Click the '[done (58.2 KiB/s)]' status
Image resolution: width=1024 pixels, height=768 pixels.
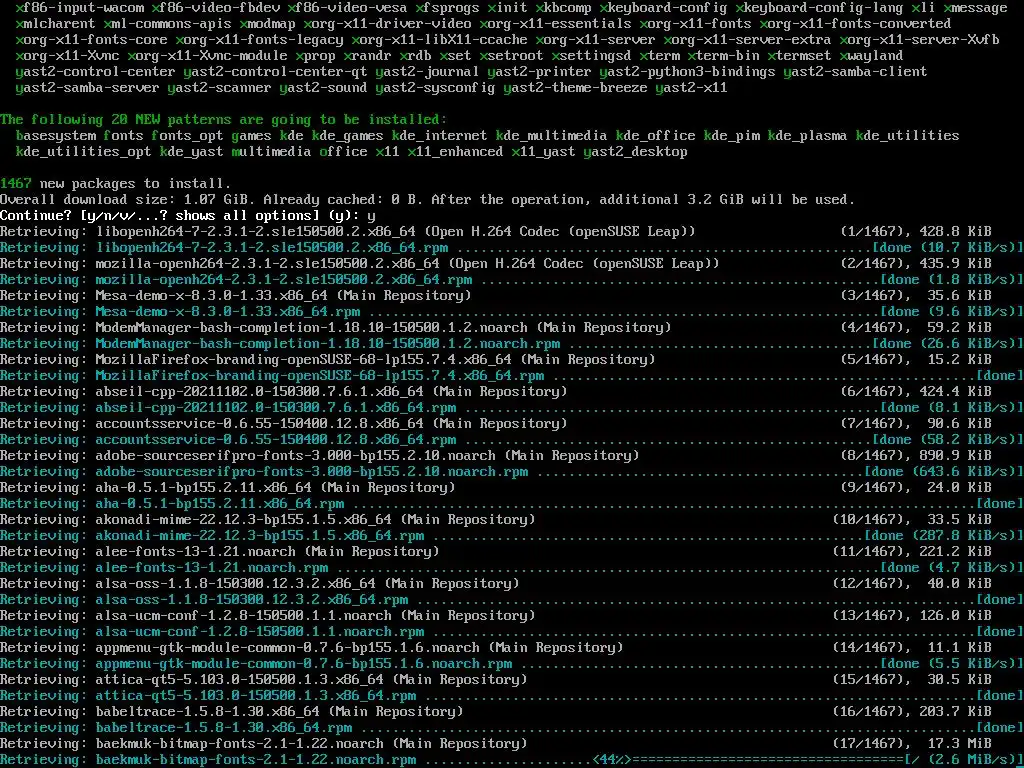point(948,440)
